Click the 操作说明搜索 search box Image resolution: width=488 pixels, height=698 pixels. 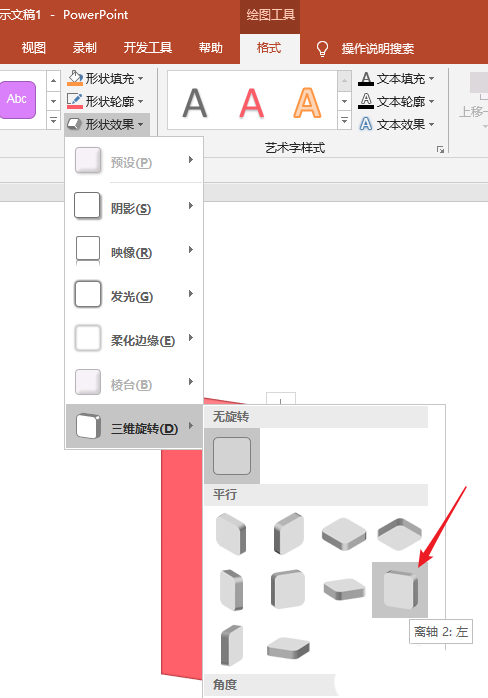click(378, 49)
